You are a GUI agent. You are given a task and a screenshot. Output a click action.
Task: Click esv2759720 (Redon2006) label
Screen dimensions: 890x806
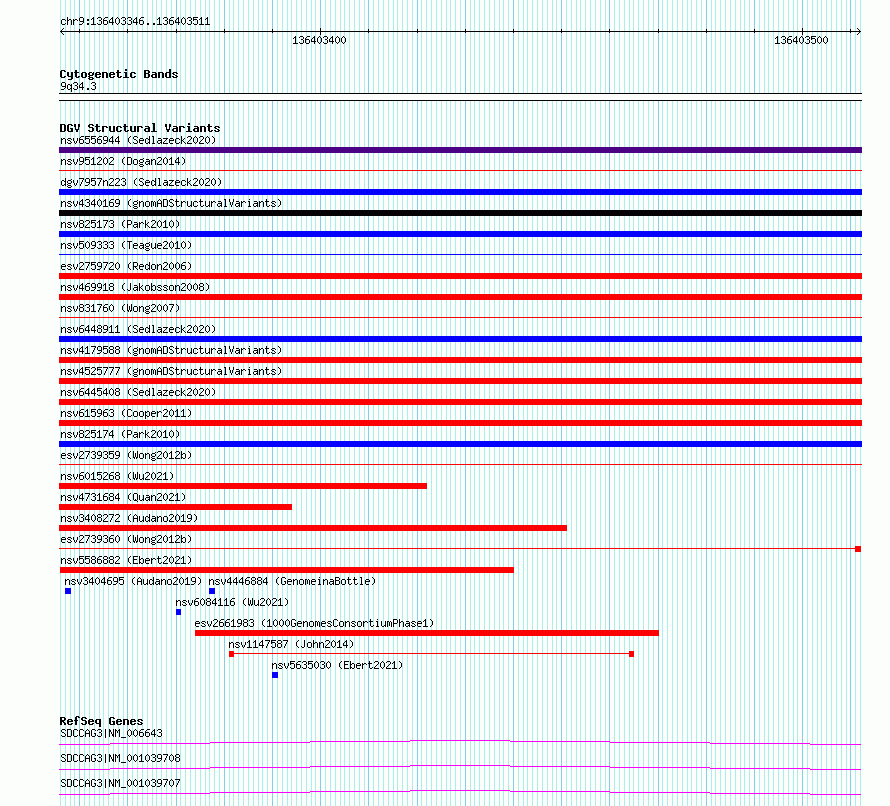point(126,266)
